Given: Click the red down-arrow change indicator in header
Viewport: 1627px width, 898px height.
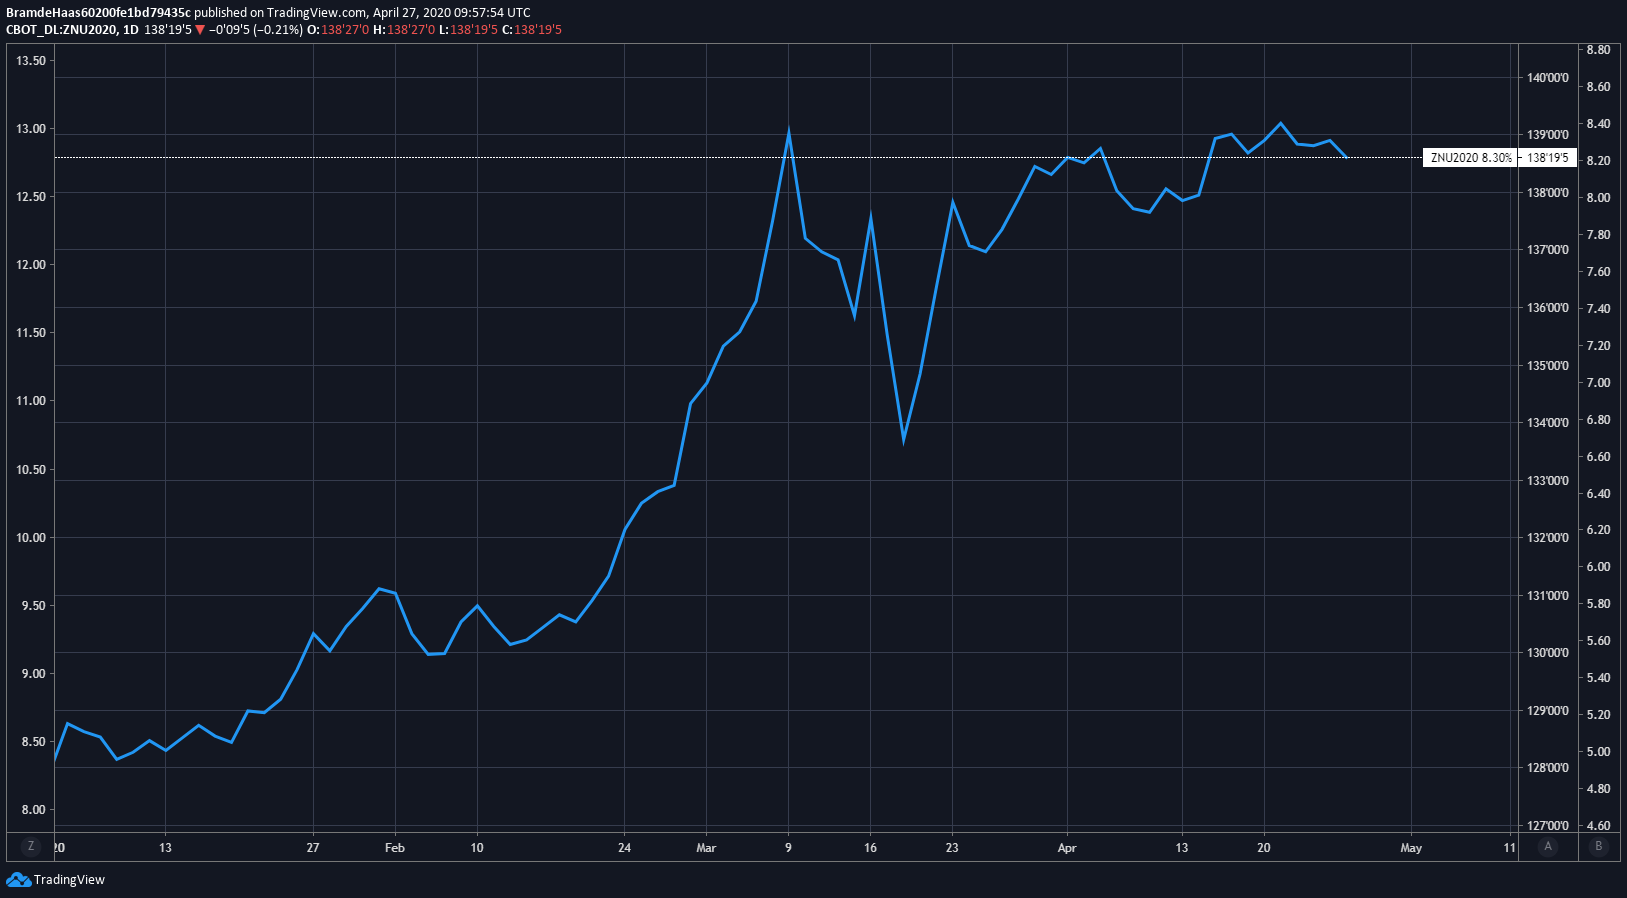Looking at the screenshot, I should (200, 30).
